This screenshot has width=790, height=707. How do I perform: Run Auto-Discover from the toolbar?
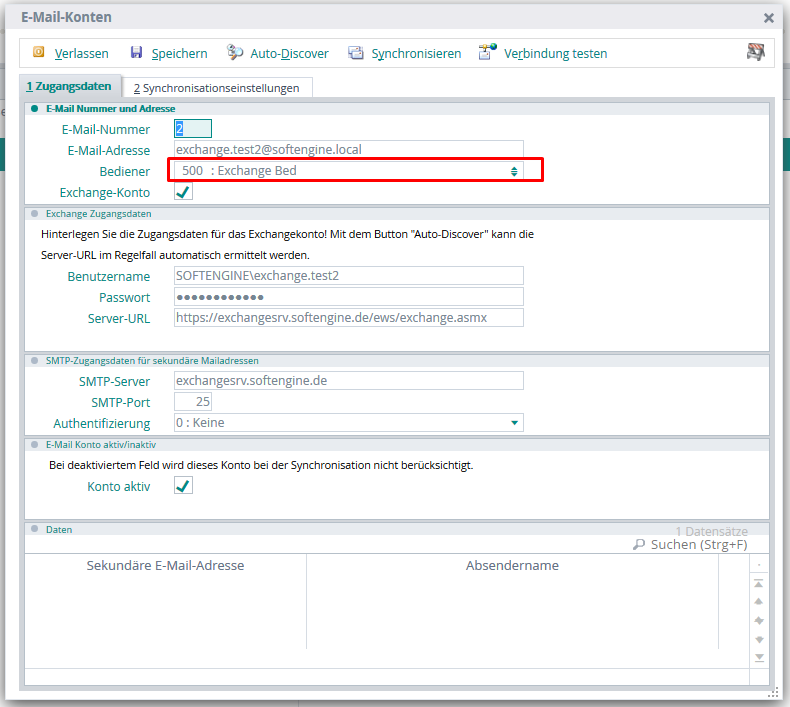click(x=235, y=53)
